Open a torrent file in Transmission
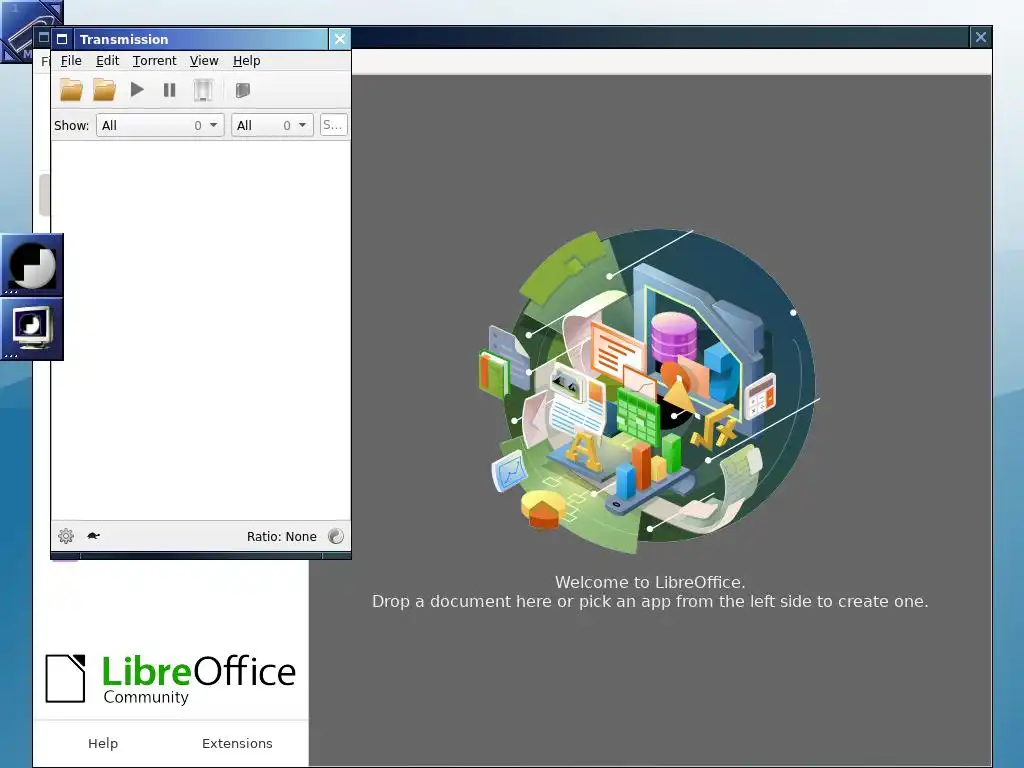The width and height of the screenshot is (1024, 768). [x=71, y=90]
